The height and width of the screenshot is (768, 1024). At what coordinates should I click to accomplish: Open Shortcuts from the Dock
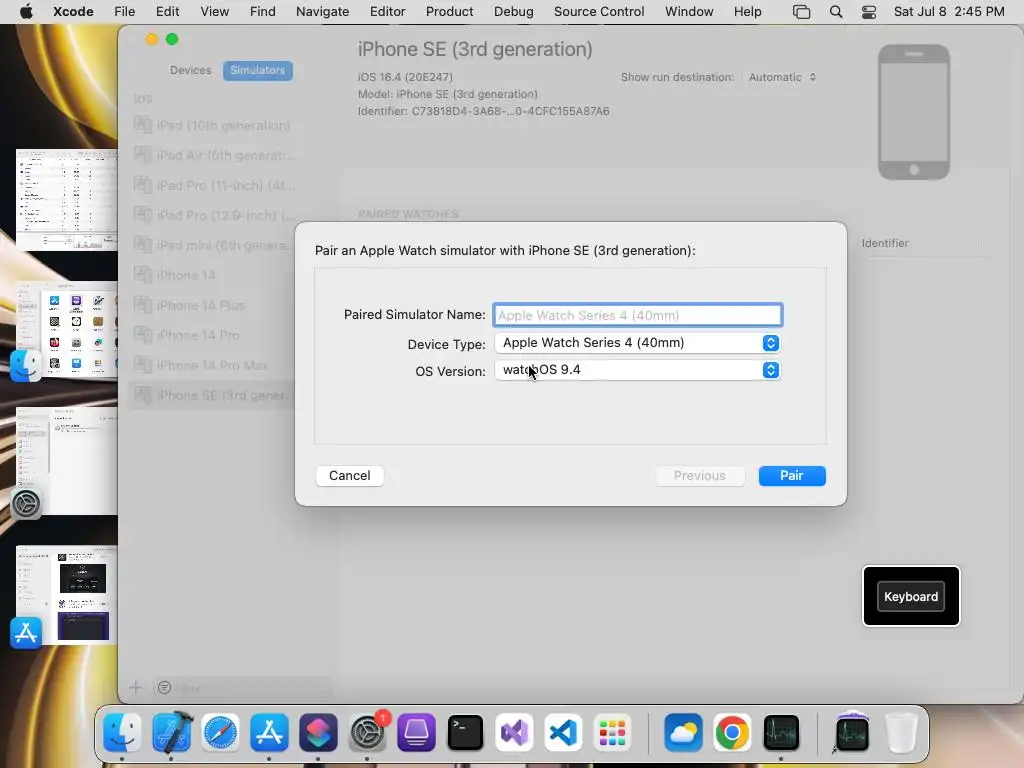click(x=318, y=732)
